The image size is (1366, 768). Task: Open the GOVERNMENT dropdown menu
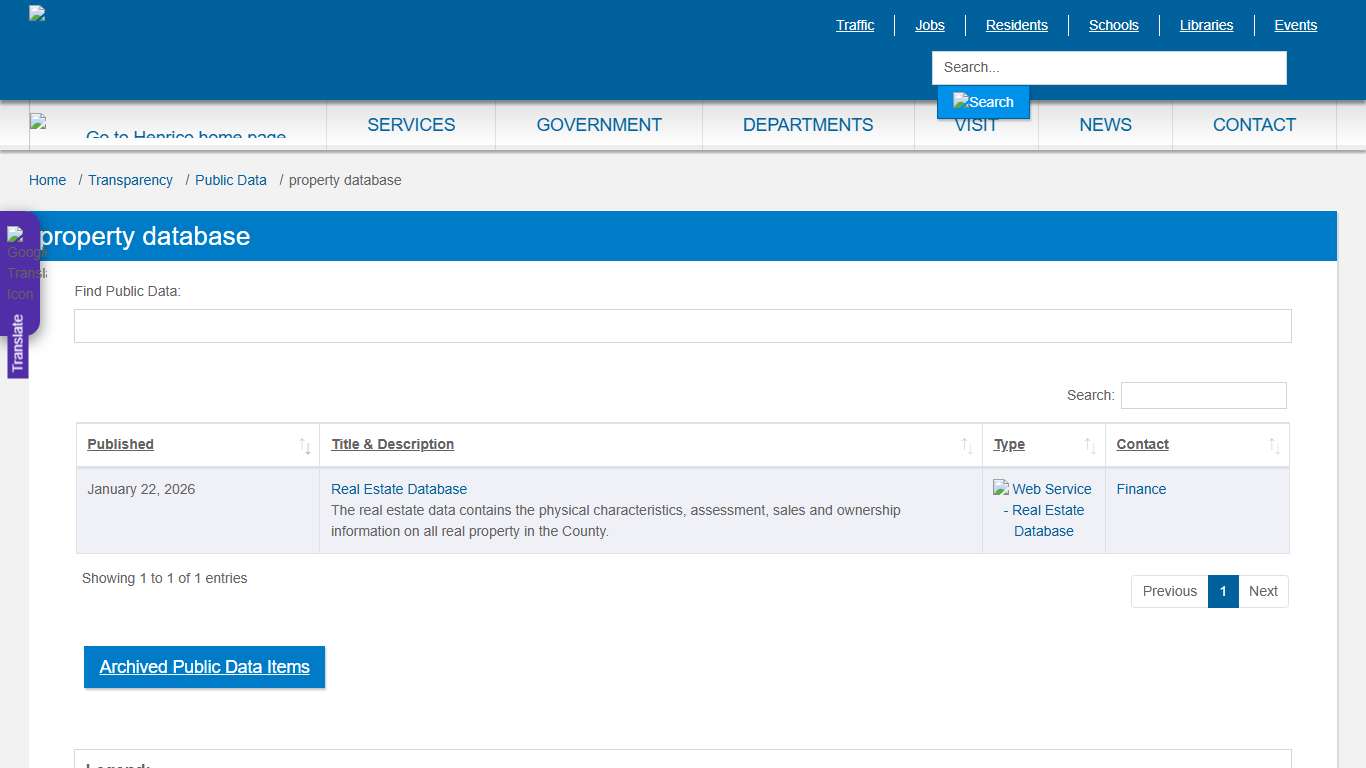coord(599,124)
